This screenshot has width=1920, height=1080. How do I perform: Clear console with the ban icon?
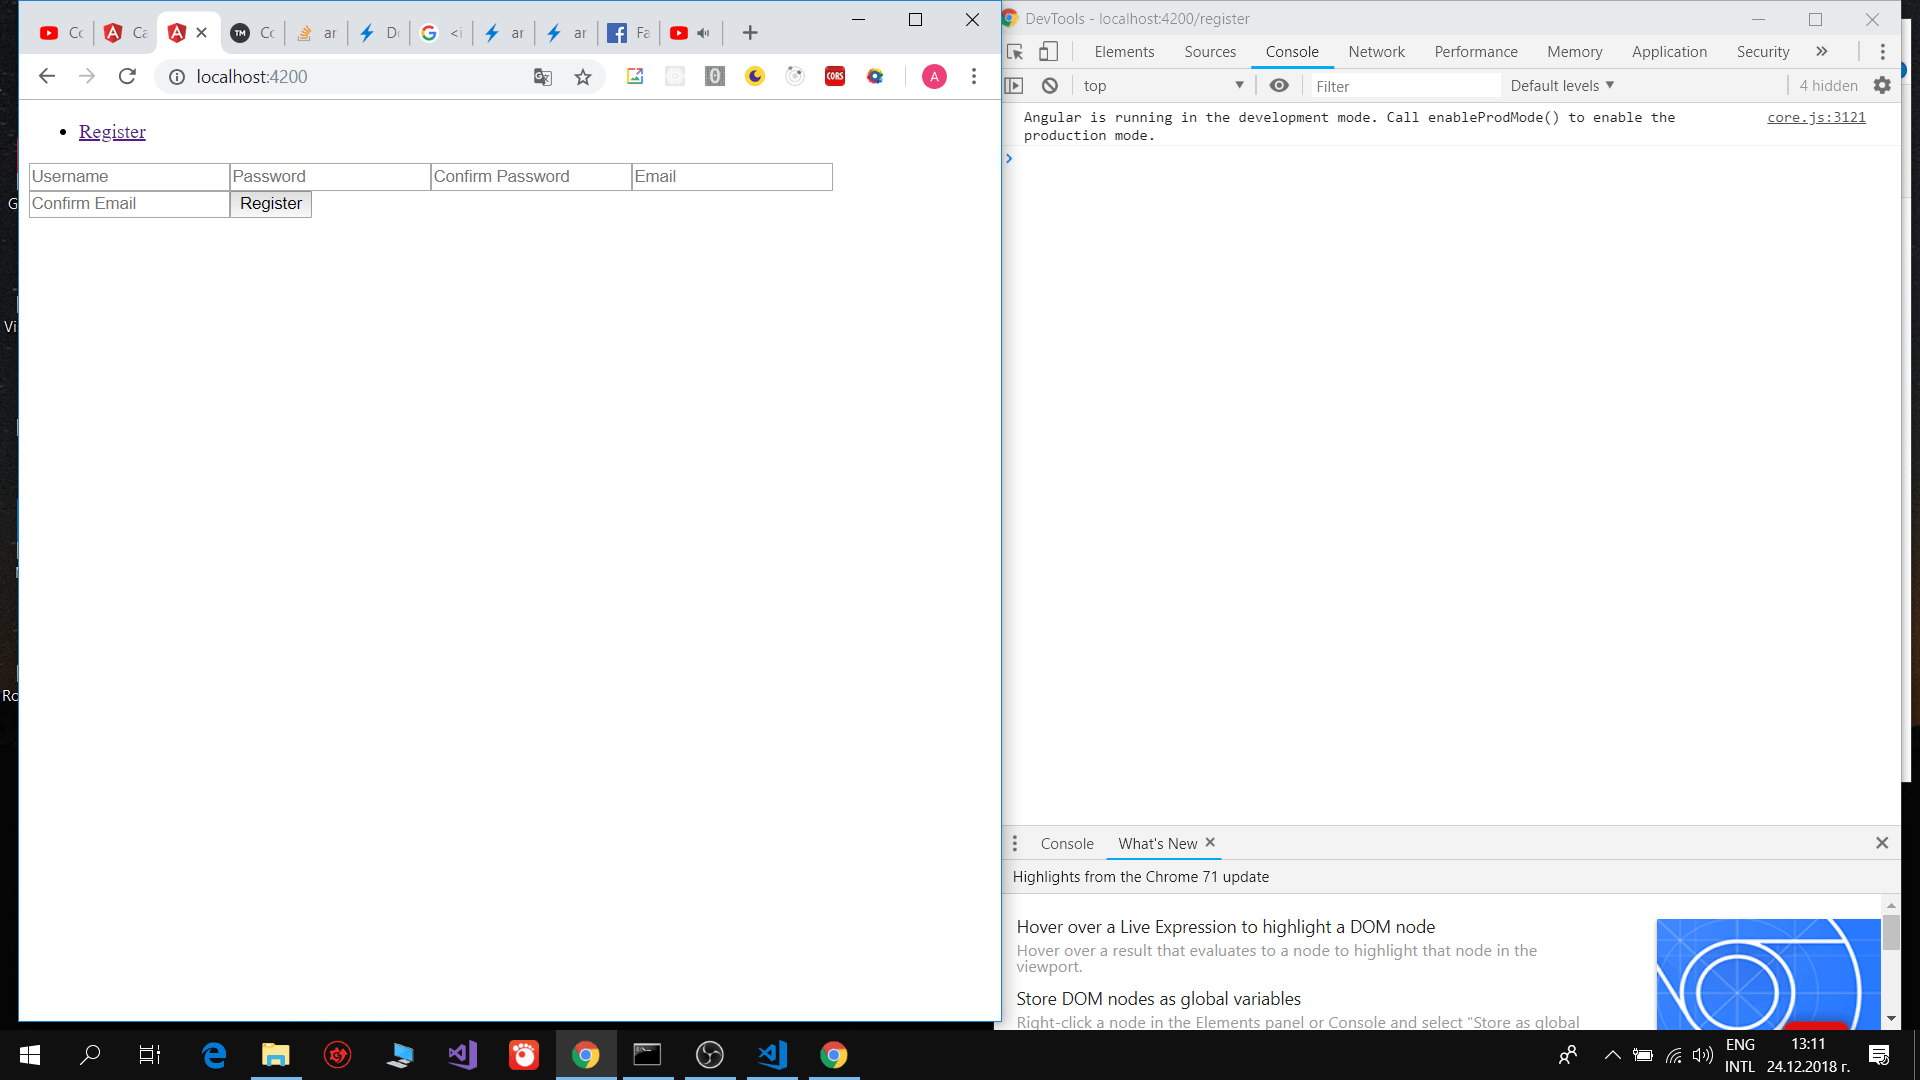click(x=1050, y=86)
